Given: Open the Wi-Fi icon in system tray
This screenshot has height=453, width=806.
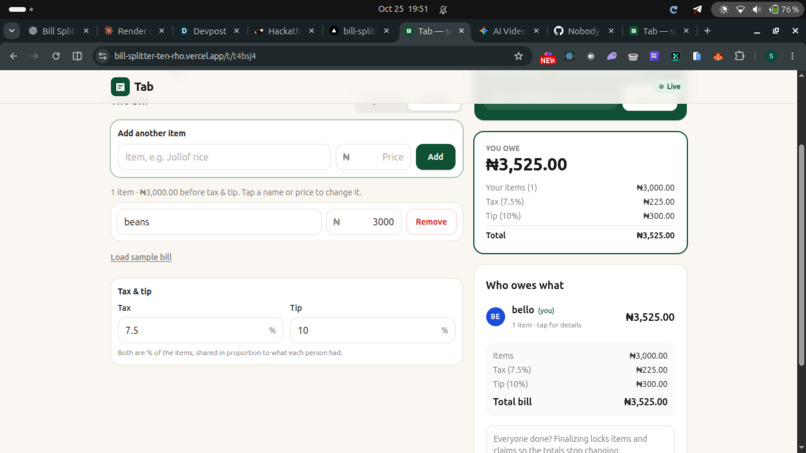Looking at the screenshot, I should click(x=740, y=9).
